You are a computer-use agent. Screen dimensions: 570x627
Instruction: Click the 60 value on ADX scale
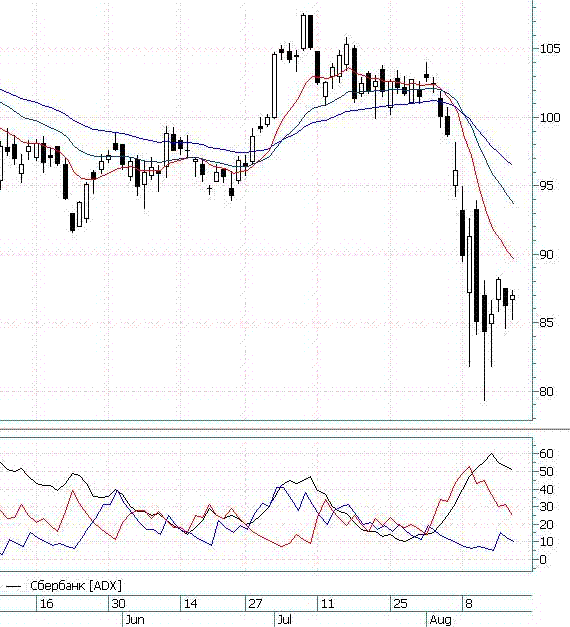[x=546, y=453]
